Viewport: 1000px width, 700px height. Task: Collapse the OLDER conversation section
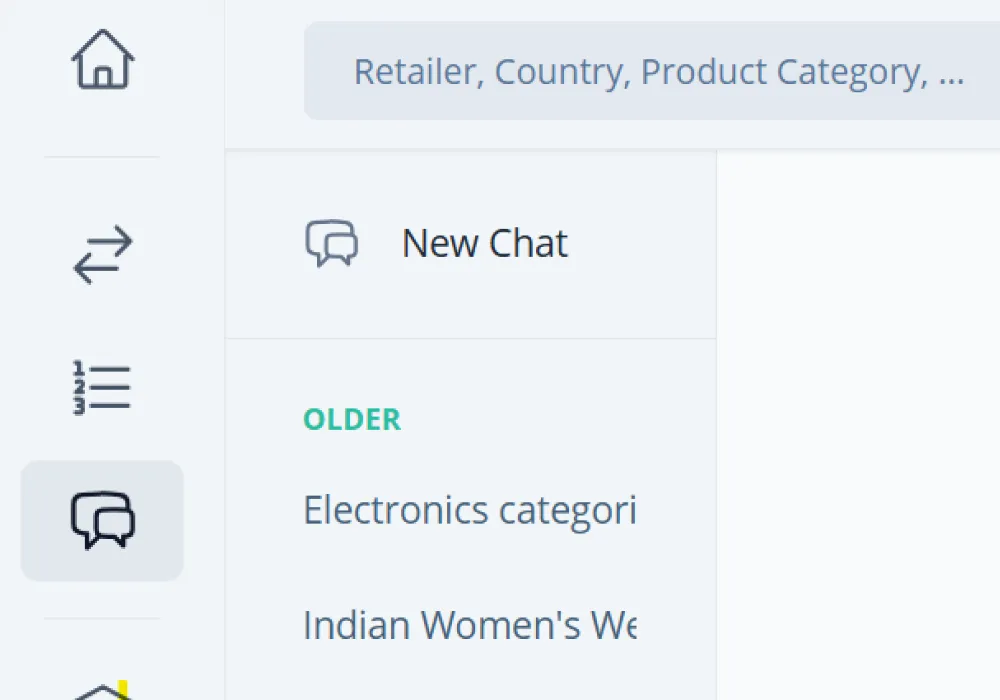pos(352,419)
